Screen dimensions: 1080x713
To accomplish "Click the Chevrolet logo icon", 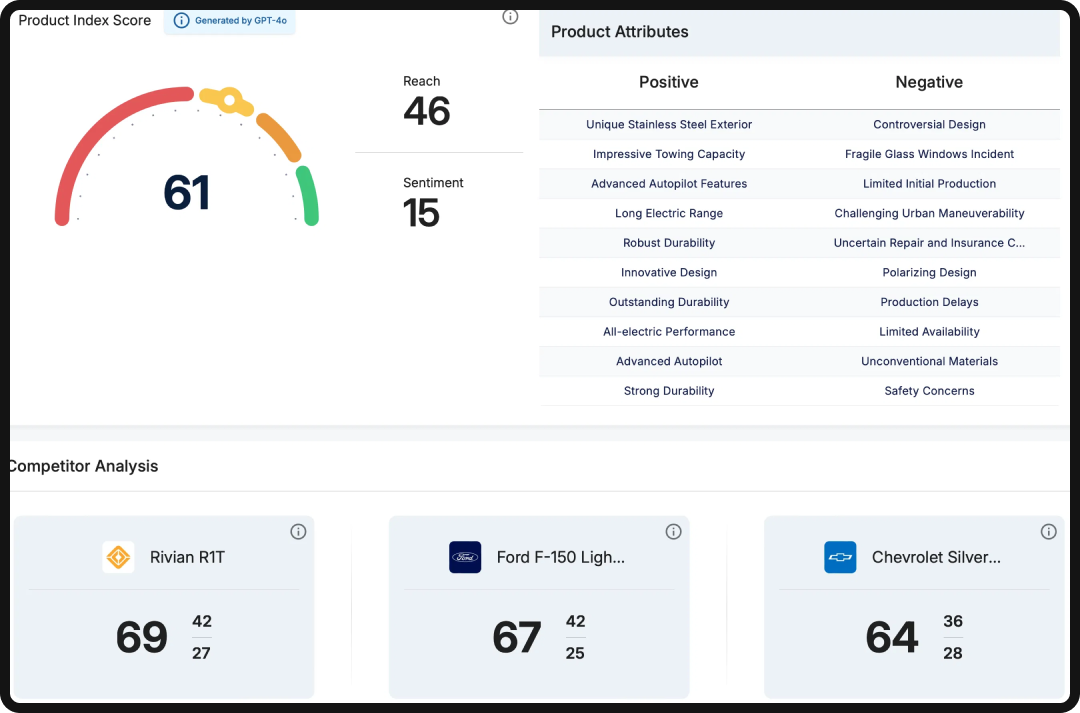I will tap(840, 557).
